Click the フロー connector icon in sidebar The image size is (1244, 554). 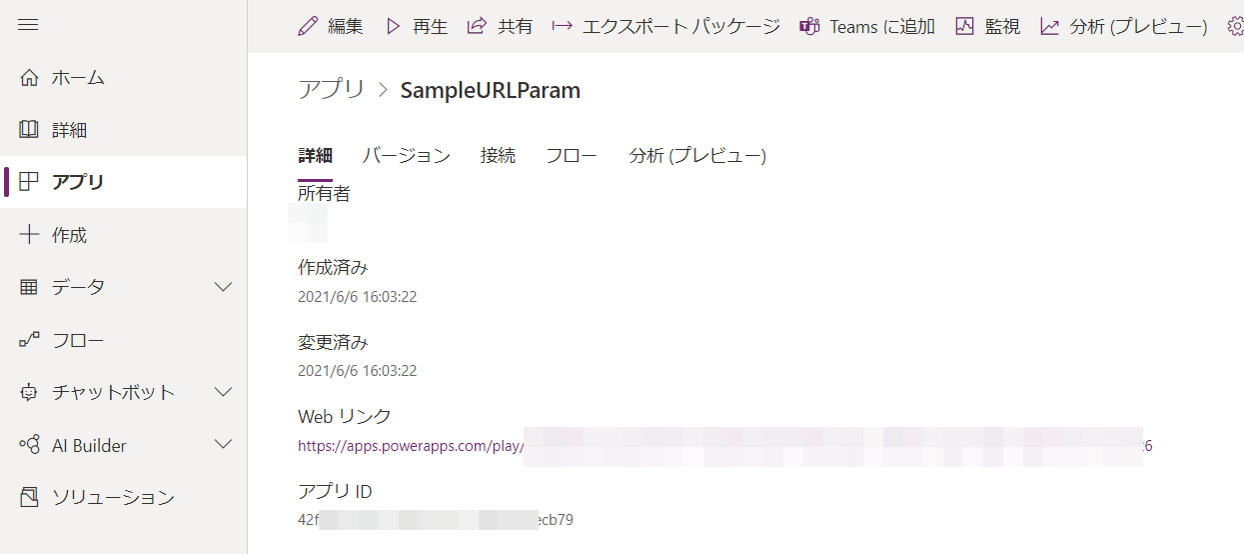(x=29, y=340)
